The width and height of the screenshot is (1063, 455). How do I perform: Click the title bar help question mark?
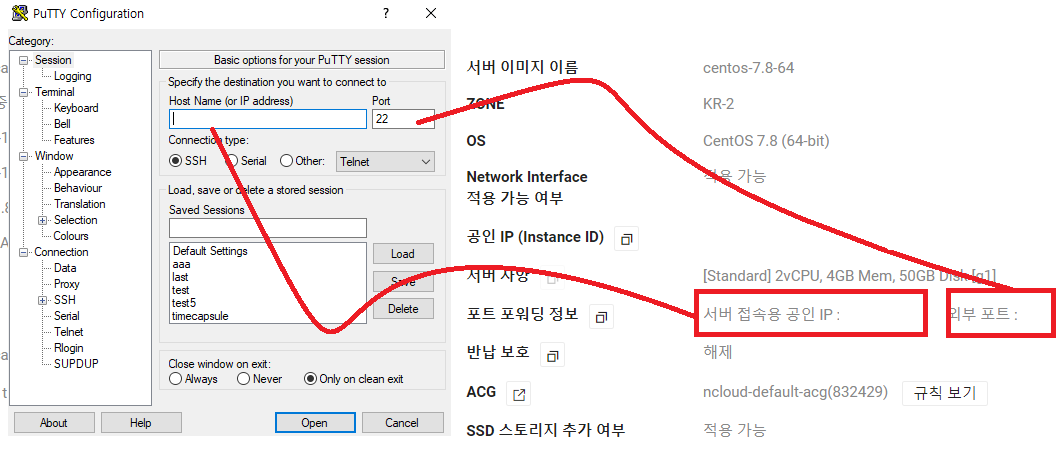point(386,13)
